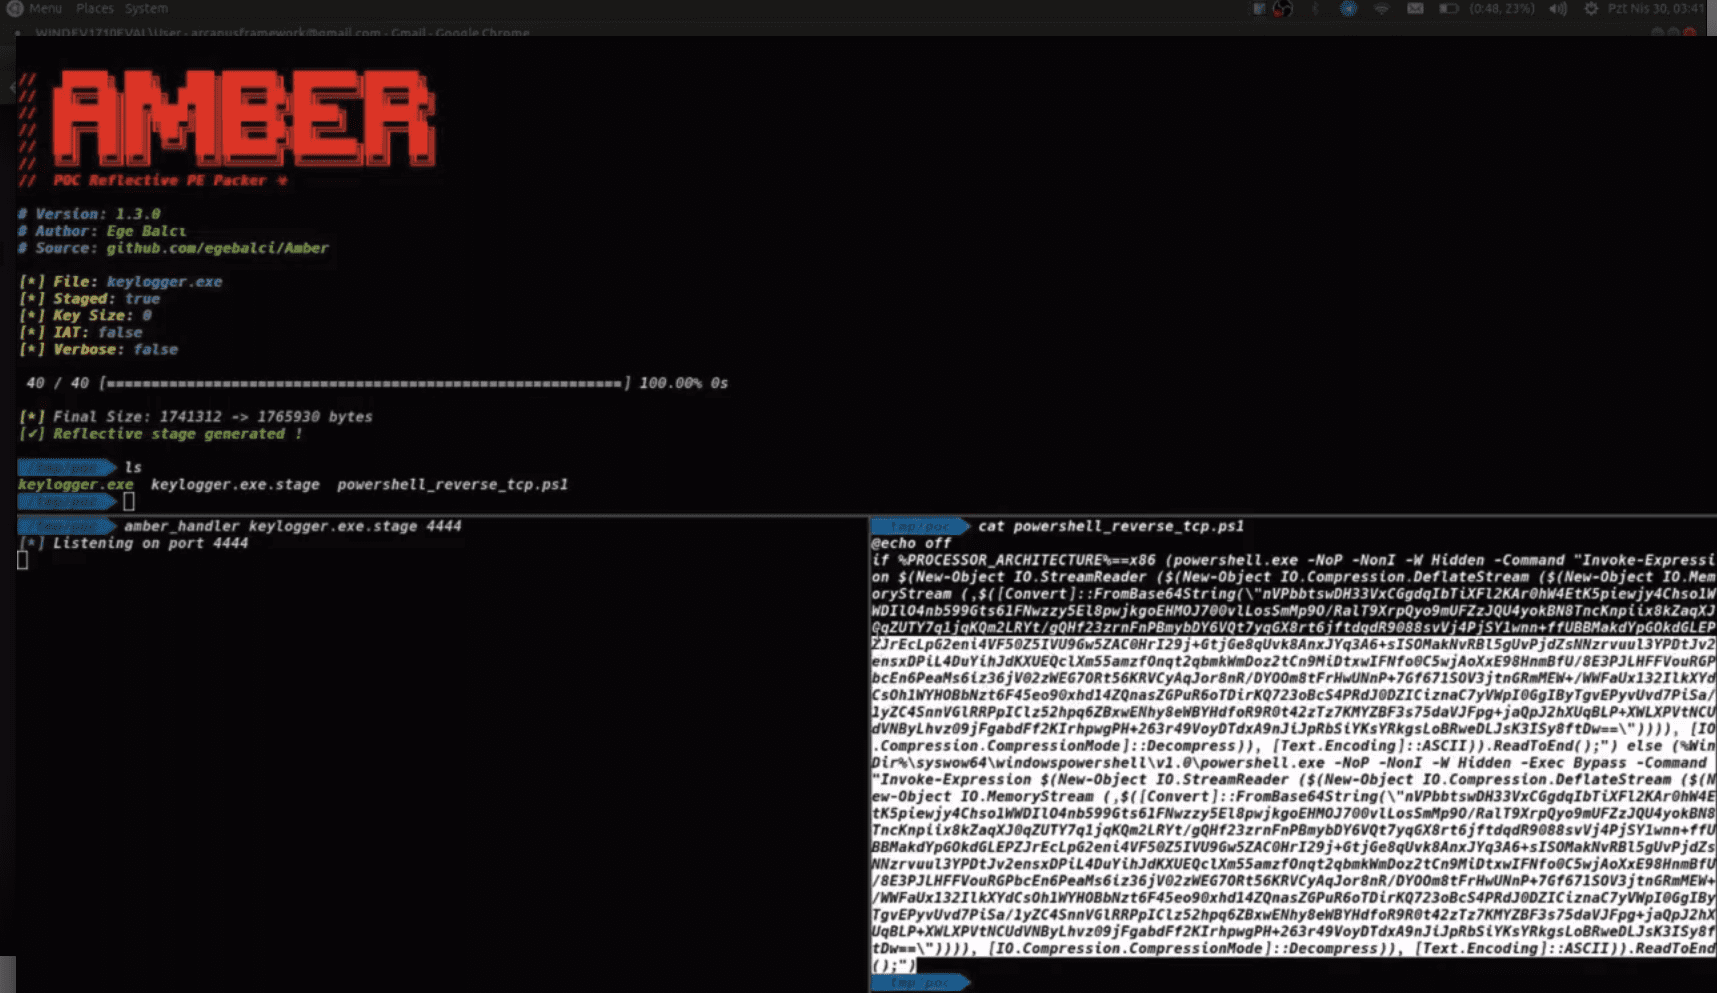The image size is (1717, 993).
Task: Open the Bluetooth tray indicator
Action: coord(1316,9)
